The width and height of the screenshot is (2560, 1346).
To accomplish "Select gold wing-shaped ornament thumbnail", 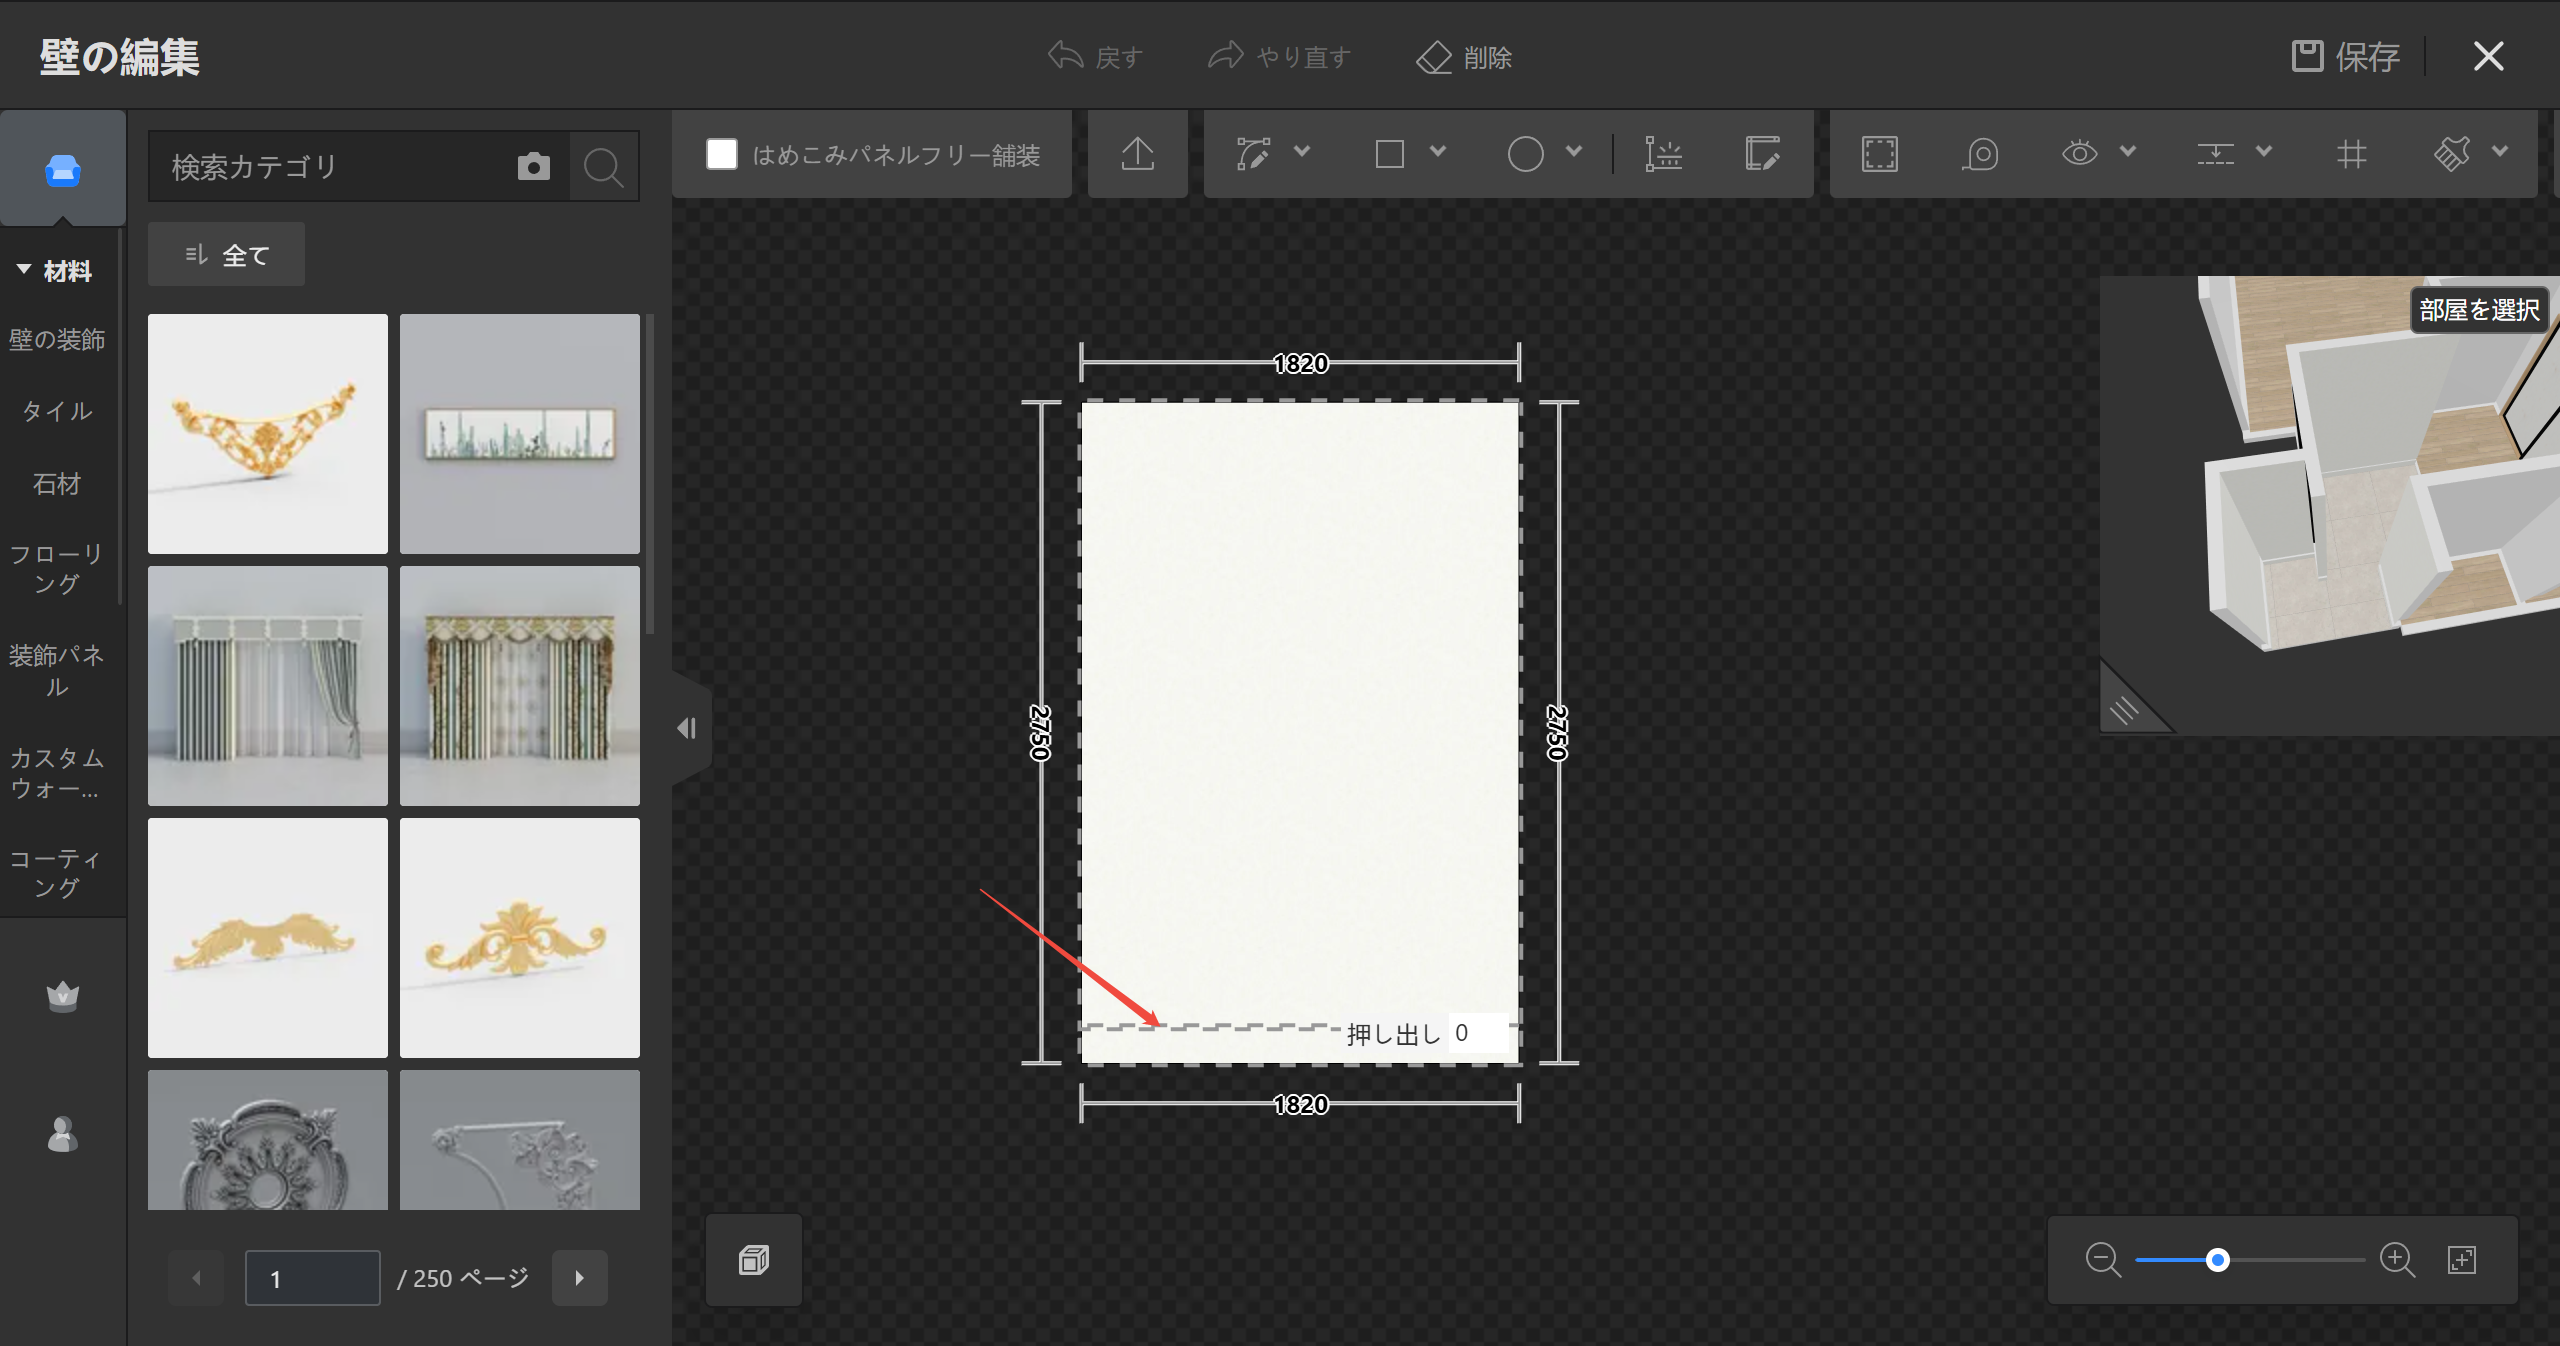I will [268, 938].
